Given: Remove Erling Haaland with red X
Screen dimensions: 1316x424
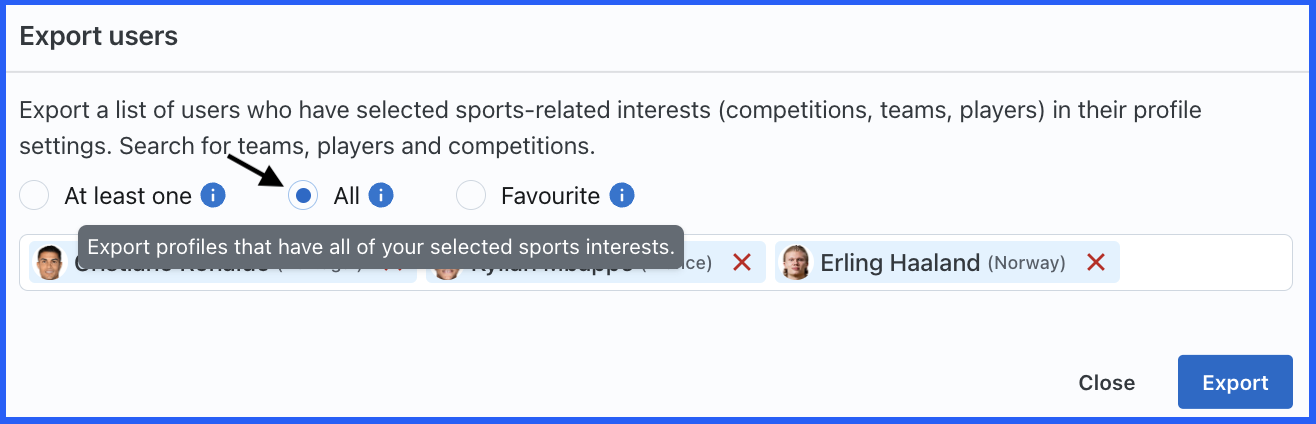Looking at the screenshot, I should point(1096,263).
